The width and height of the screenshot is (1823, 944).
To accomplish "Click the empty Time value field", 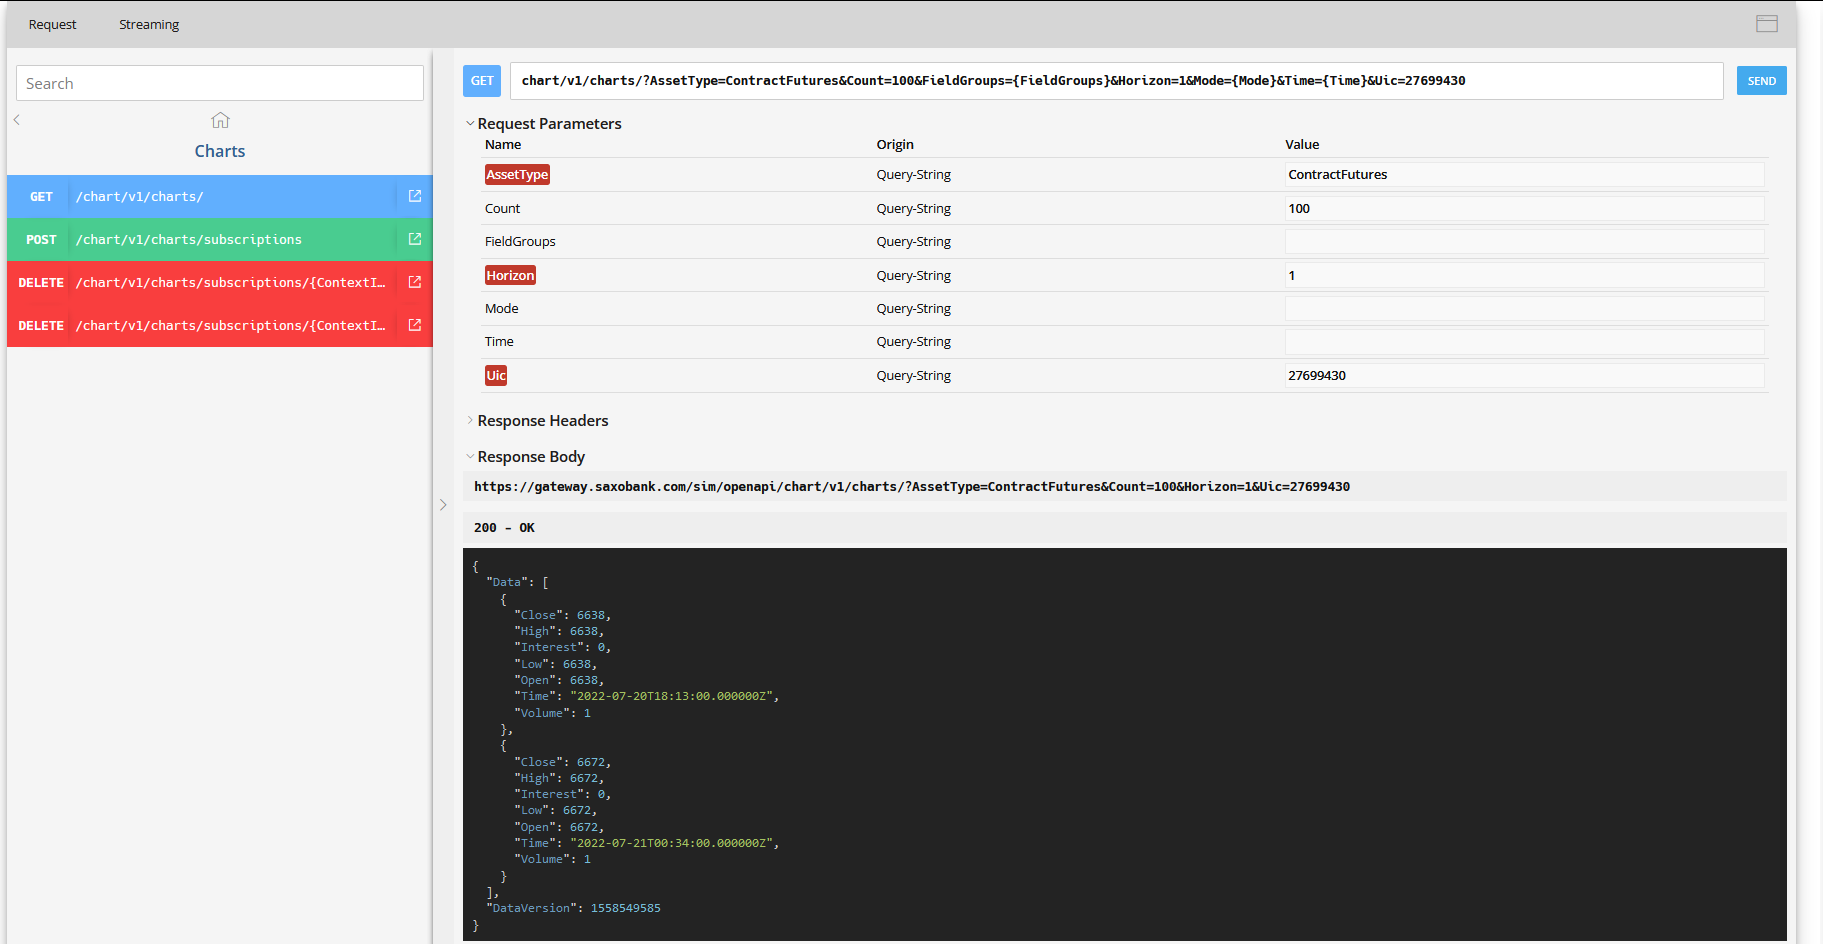I will click(x=1524, y=342).
